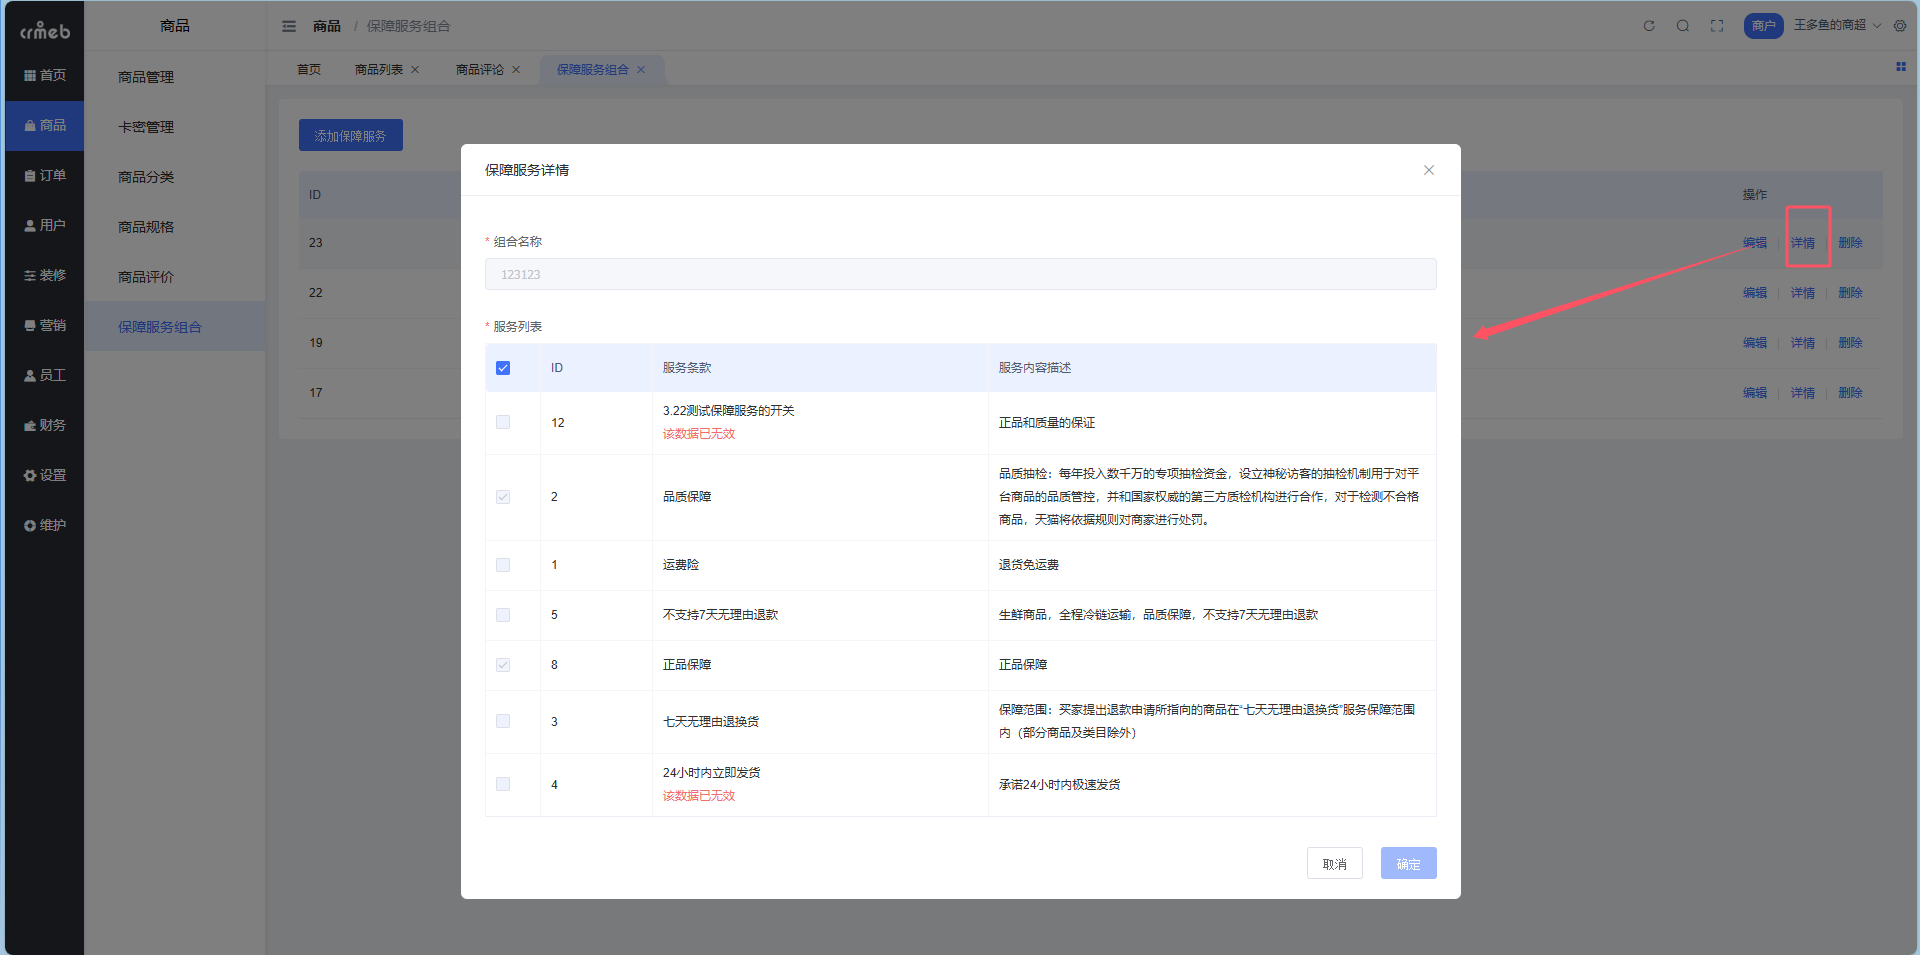
Task: Open the 订单 sidebar section
Action: click(x=45, y=175)
